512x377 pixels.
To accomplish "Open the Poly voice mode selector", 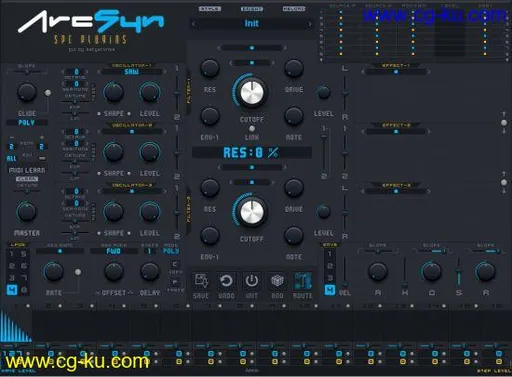I will pos(26,123).
